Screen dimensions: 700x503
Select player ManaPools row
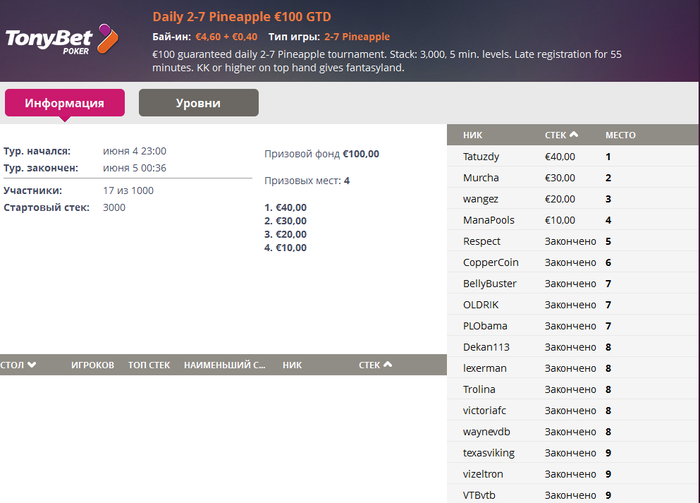pos(572,220)
